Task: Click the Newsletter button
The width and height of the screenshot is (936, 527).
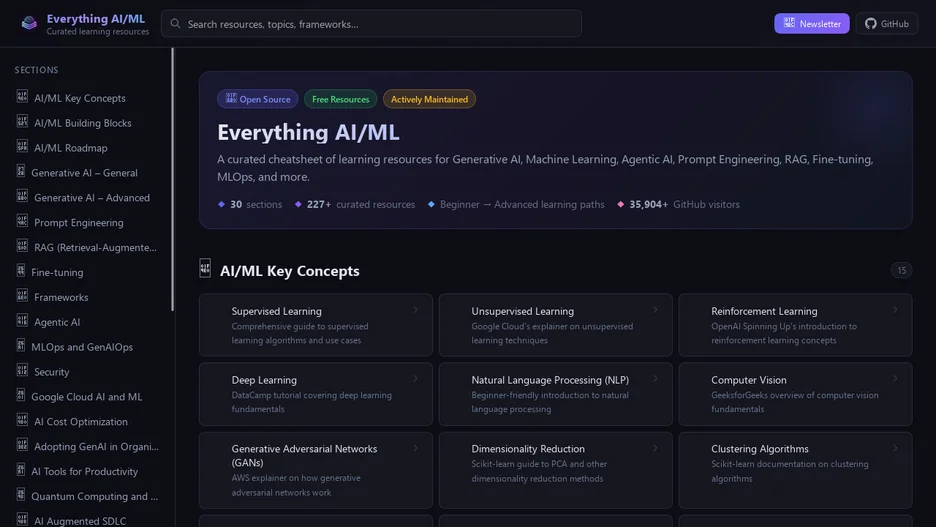Action: tap(811, 24)
